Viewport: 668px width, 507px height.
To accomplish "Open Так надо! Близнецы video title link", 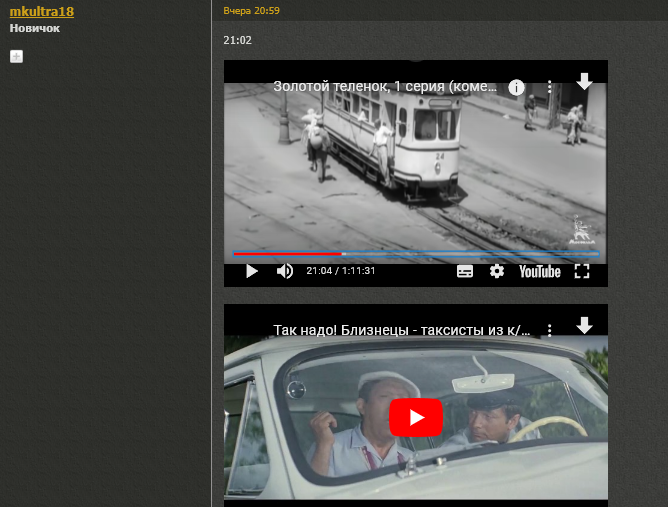I will point(402,330).
